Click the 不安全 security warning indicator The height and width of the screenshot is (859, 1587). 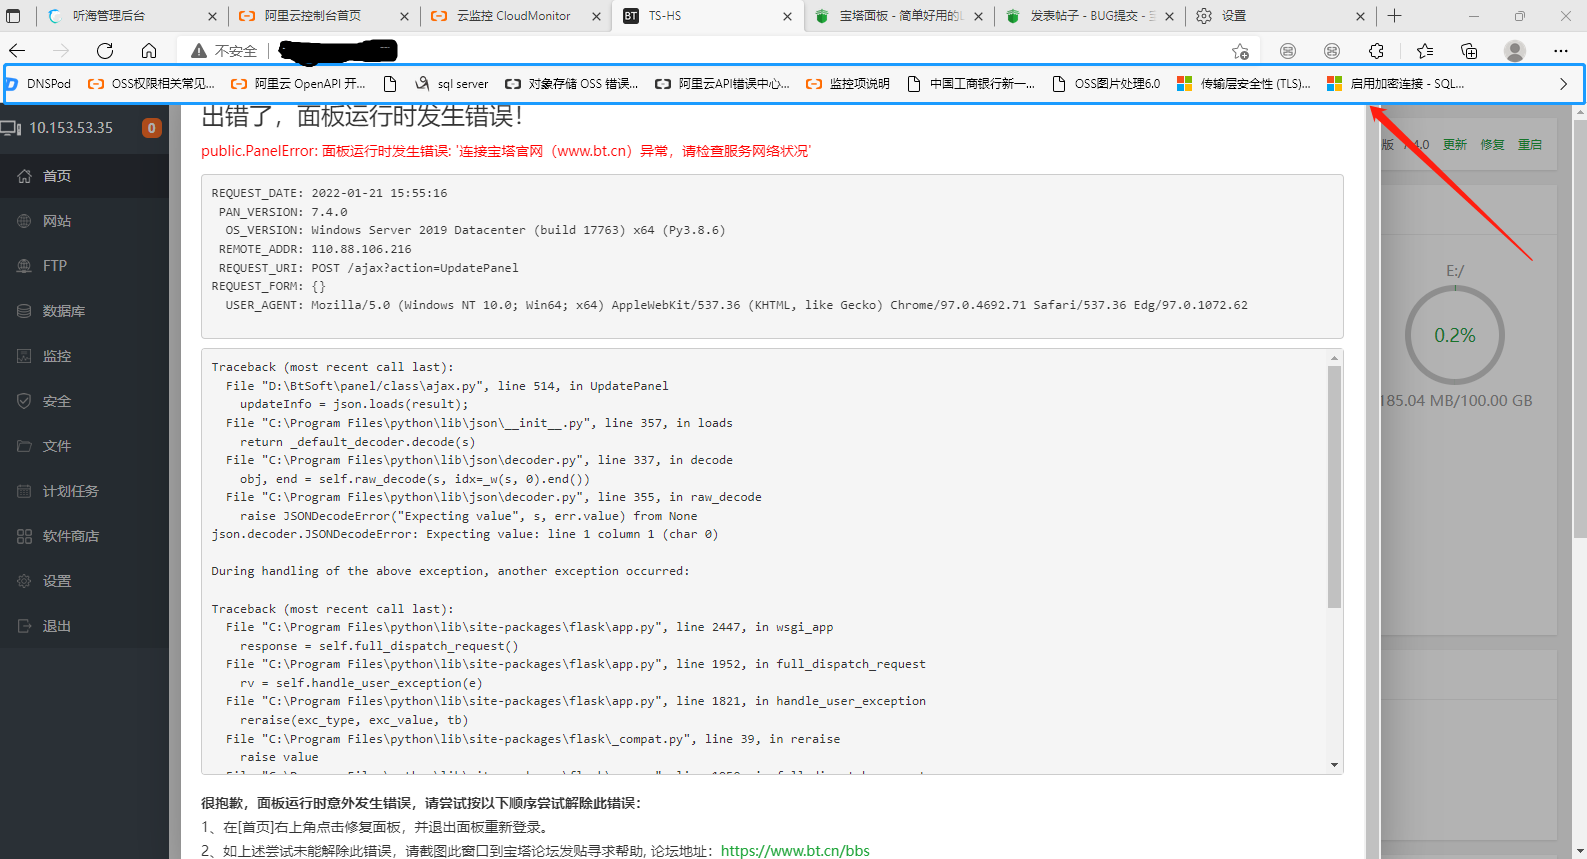tap(224, 51)
